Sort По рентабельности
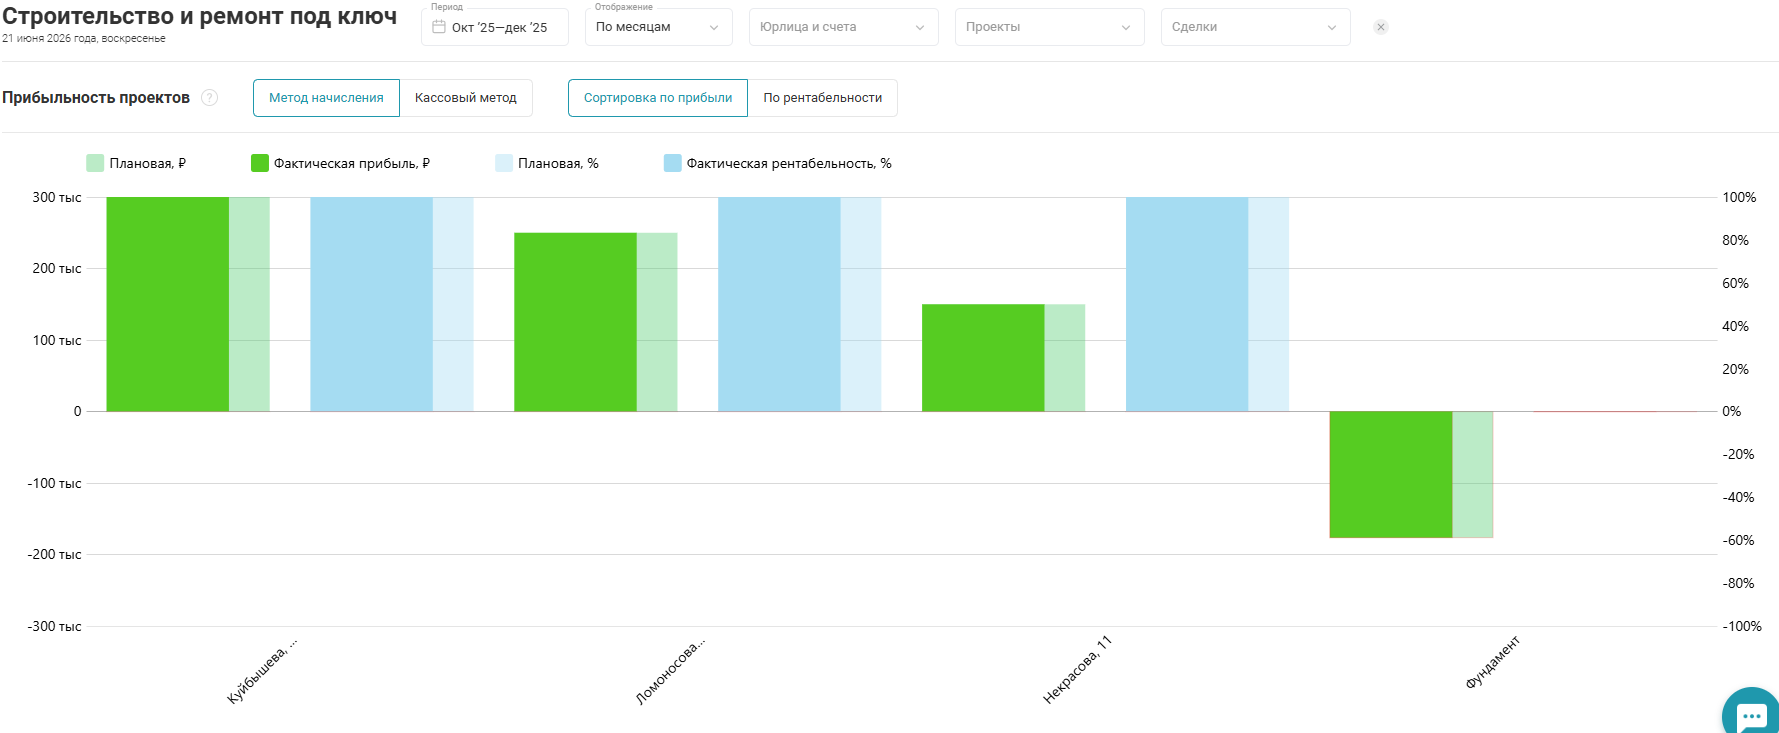Screen dimensions: 1779x733 [x=823, y=98]
